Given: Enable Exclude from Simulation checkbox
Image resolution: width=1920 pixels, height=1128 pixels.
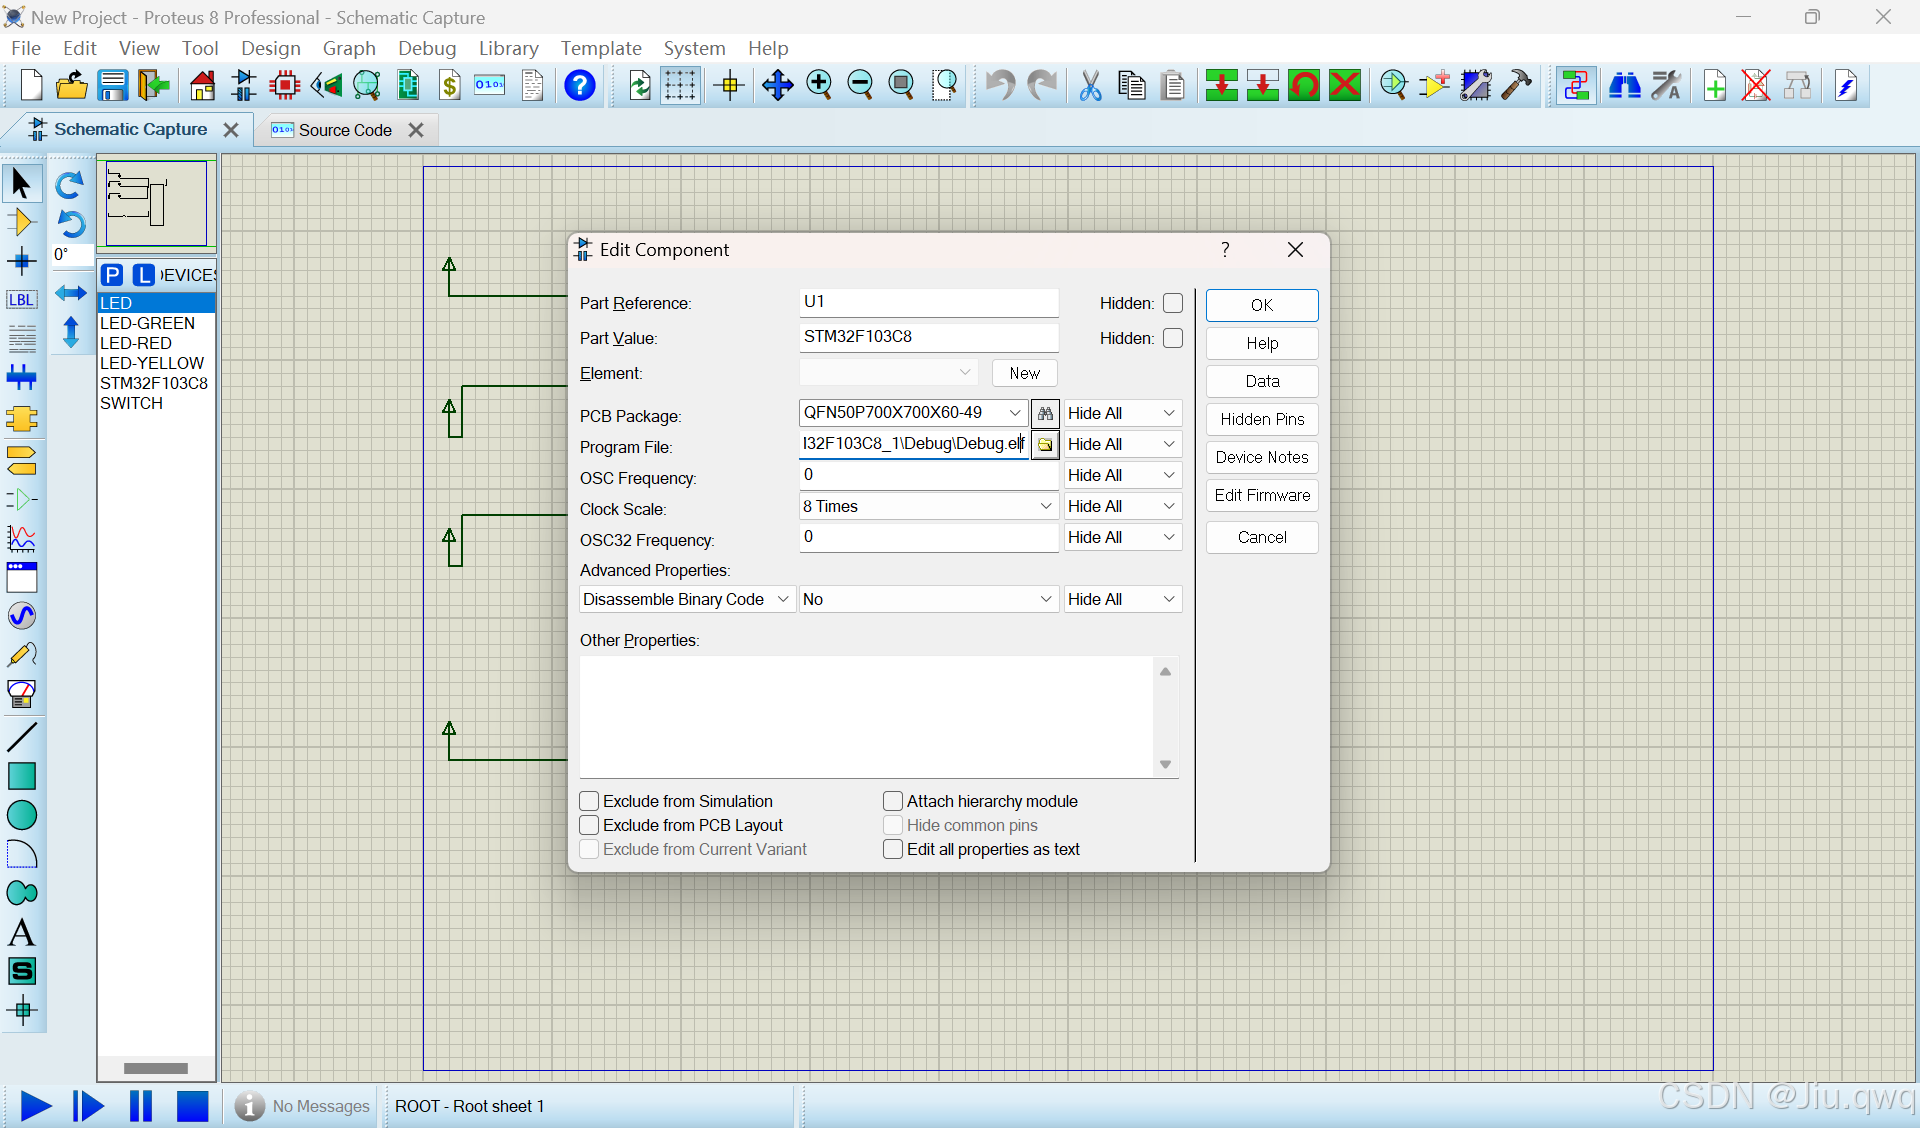Looking at the screenshot, I should (589, 801).
